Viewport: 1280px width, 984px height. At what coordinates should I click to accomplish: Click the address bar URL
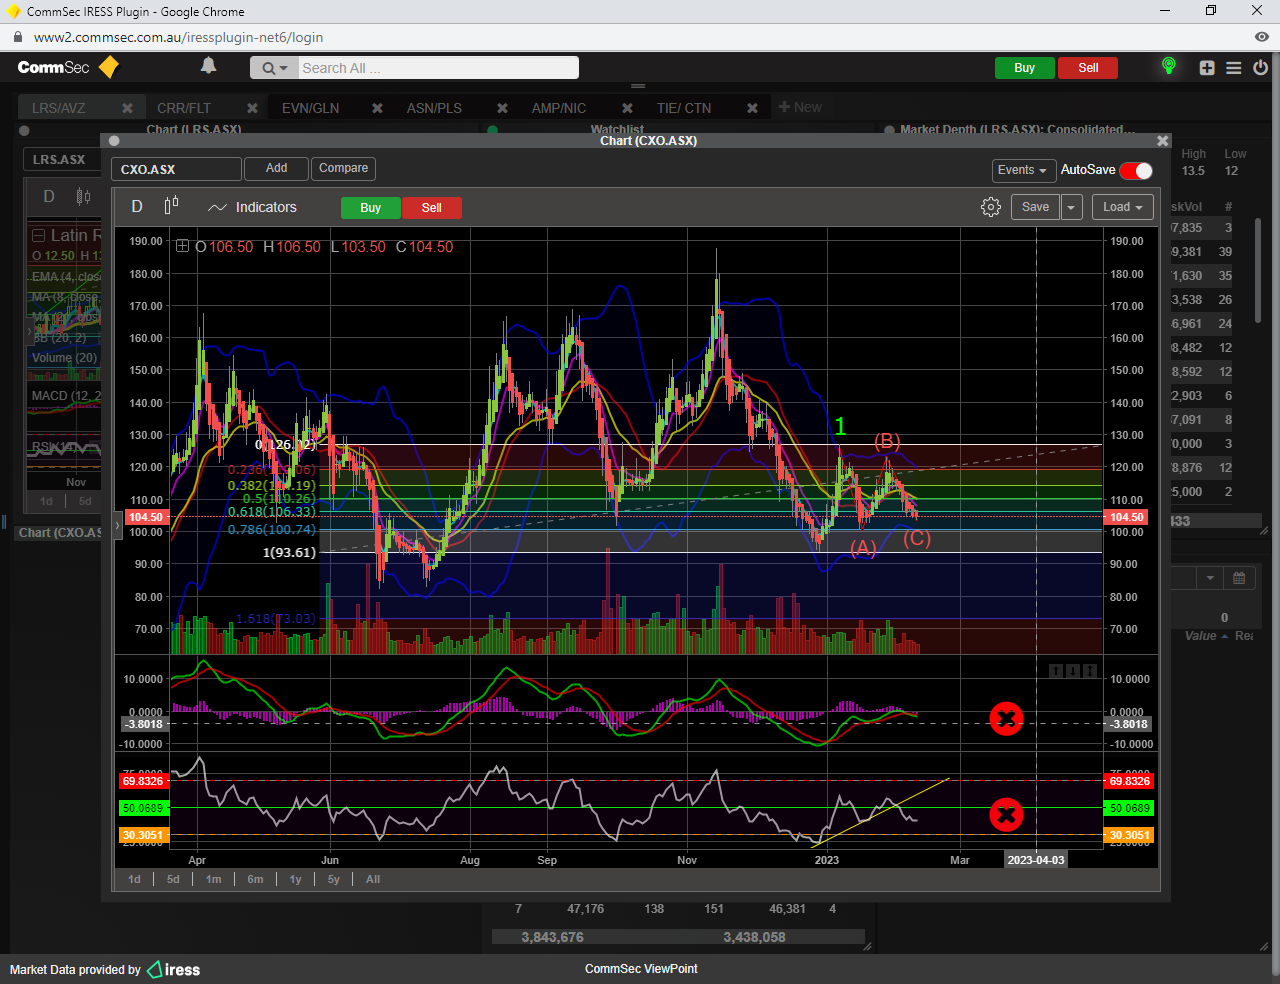(178, 37)
